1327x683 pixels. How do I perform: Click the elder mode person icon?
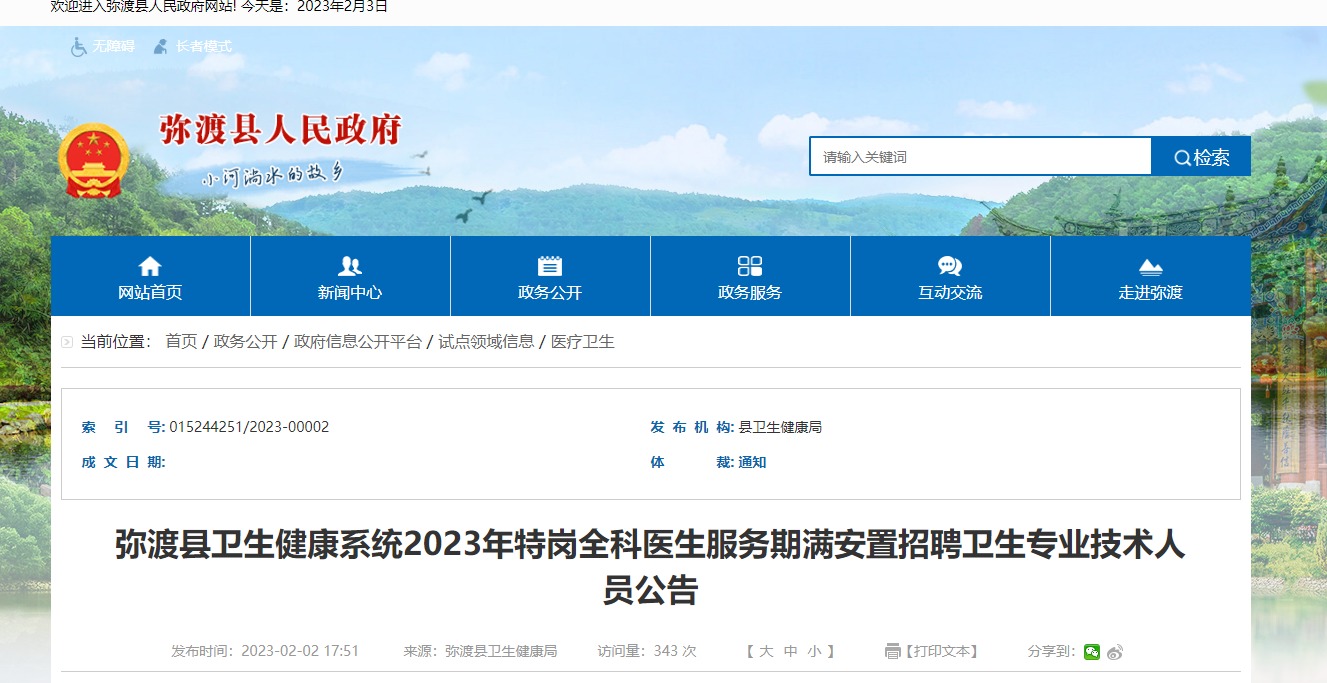click(160, 46)
